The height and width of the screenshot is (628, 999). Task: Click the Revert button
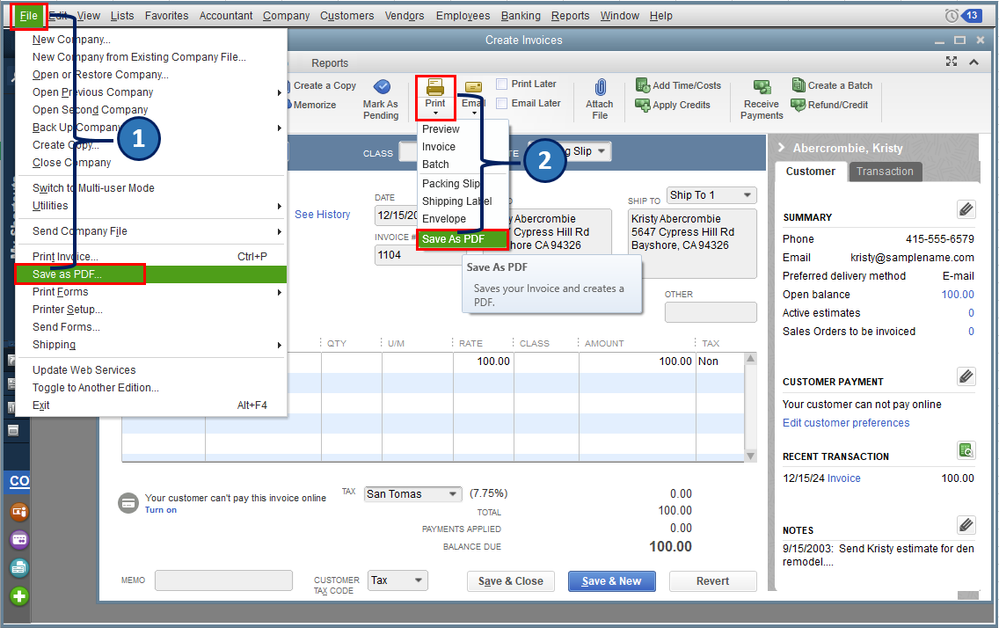click(712, 581)
